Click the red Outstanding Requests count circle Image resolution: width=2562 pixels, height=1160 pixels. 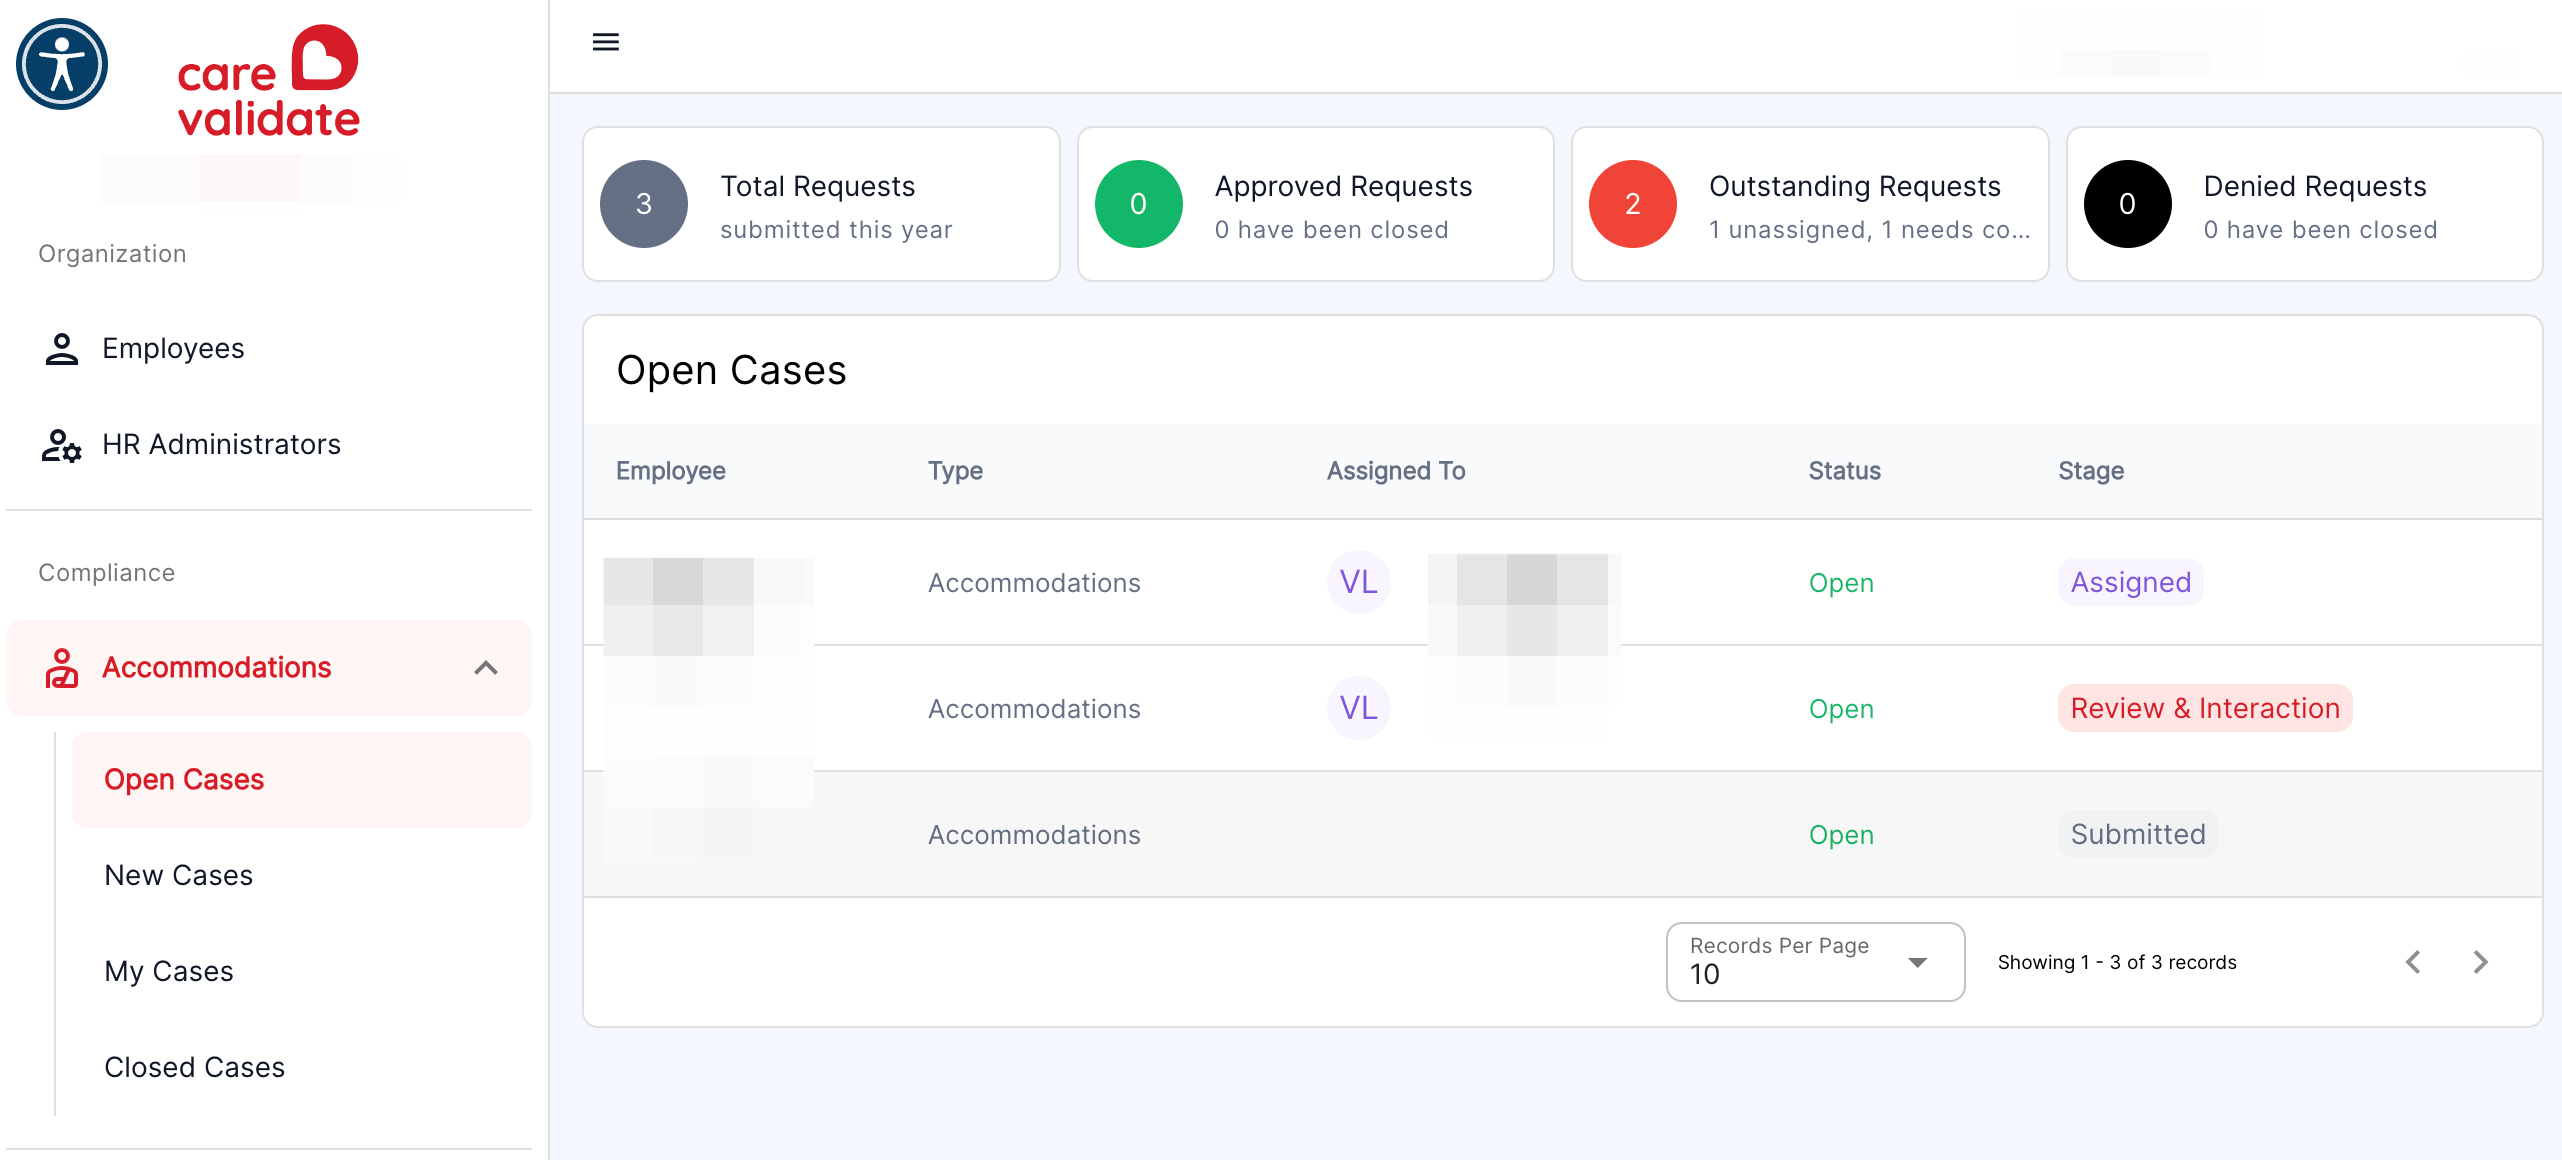1633,204
